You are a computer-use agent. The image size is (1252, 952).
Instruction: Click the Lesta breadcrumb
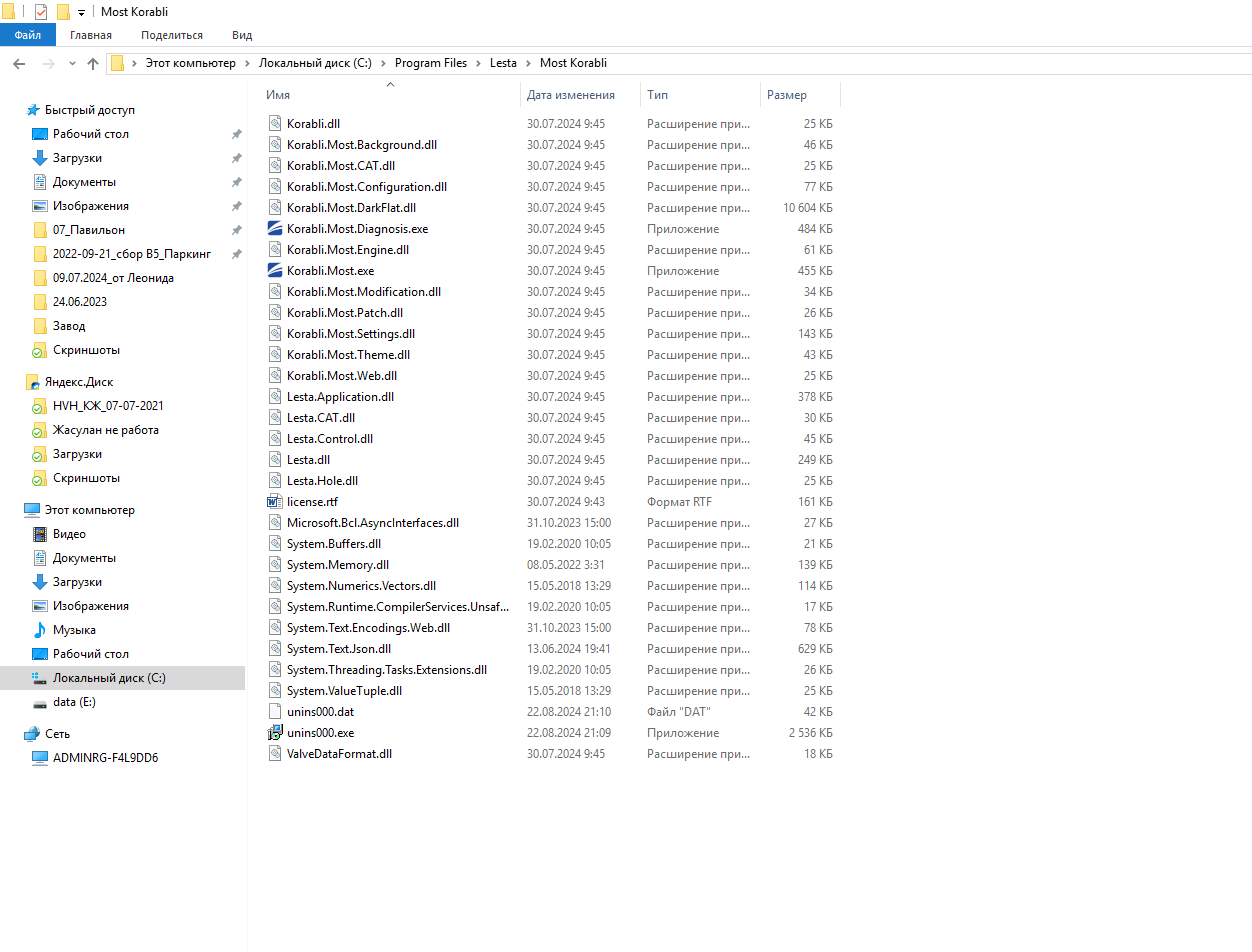(x=503, y=63)
